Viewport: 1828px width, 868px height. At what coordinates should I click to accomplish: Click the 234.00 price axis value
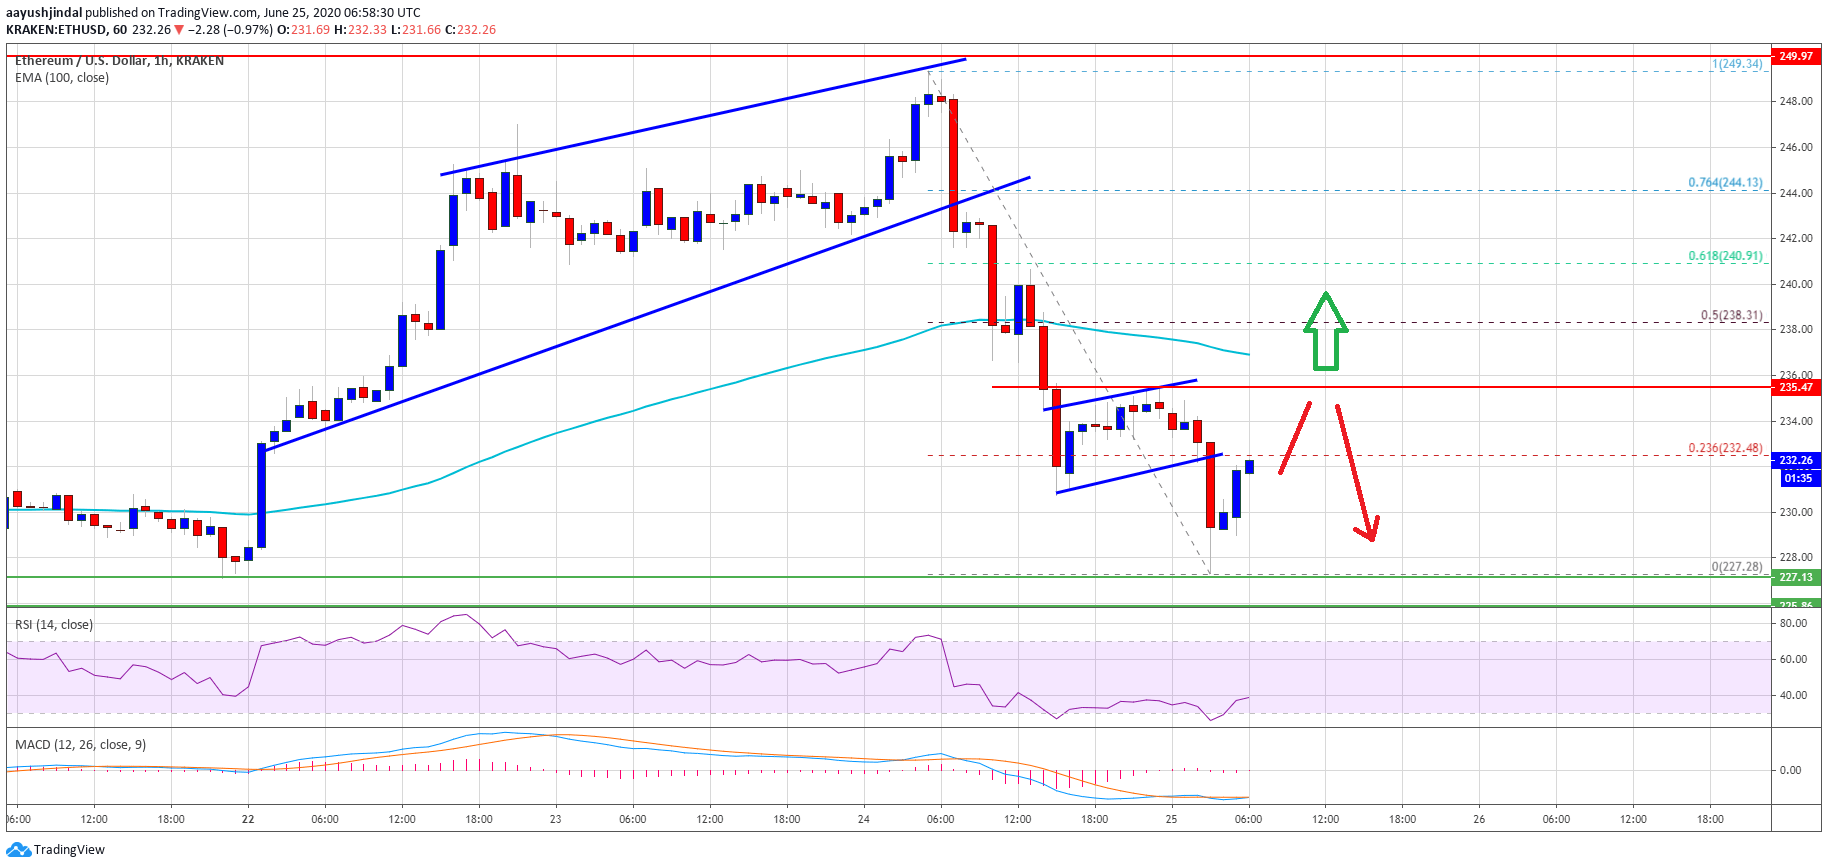pos(1796,421)
